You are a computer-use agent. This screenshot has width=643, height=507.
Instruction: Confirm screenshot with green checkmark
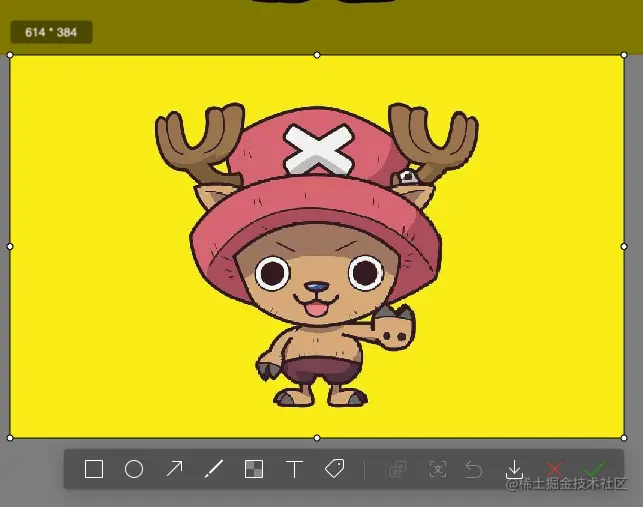click(594, 469)
